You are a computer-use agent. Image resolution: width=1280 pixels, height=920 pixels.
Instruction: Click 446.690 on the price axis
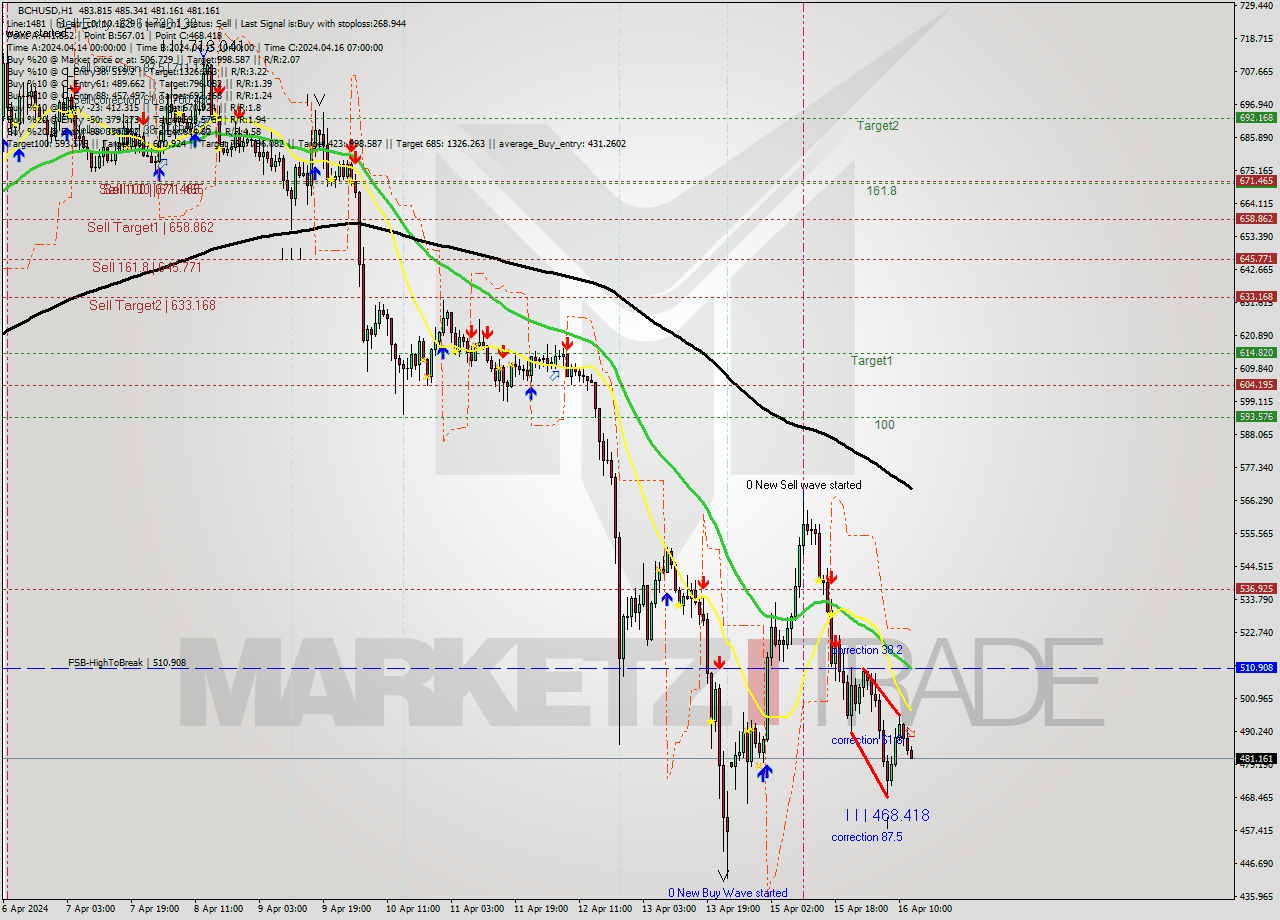(1256, 863)
